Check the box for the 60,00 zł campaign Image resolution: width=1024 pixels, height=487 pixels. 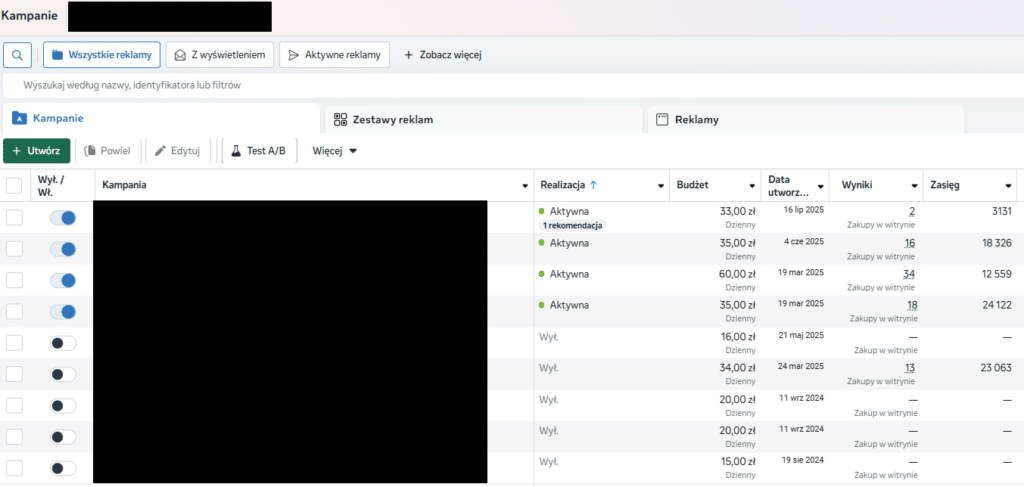(x=14, y=280)
